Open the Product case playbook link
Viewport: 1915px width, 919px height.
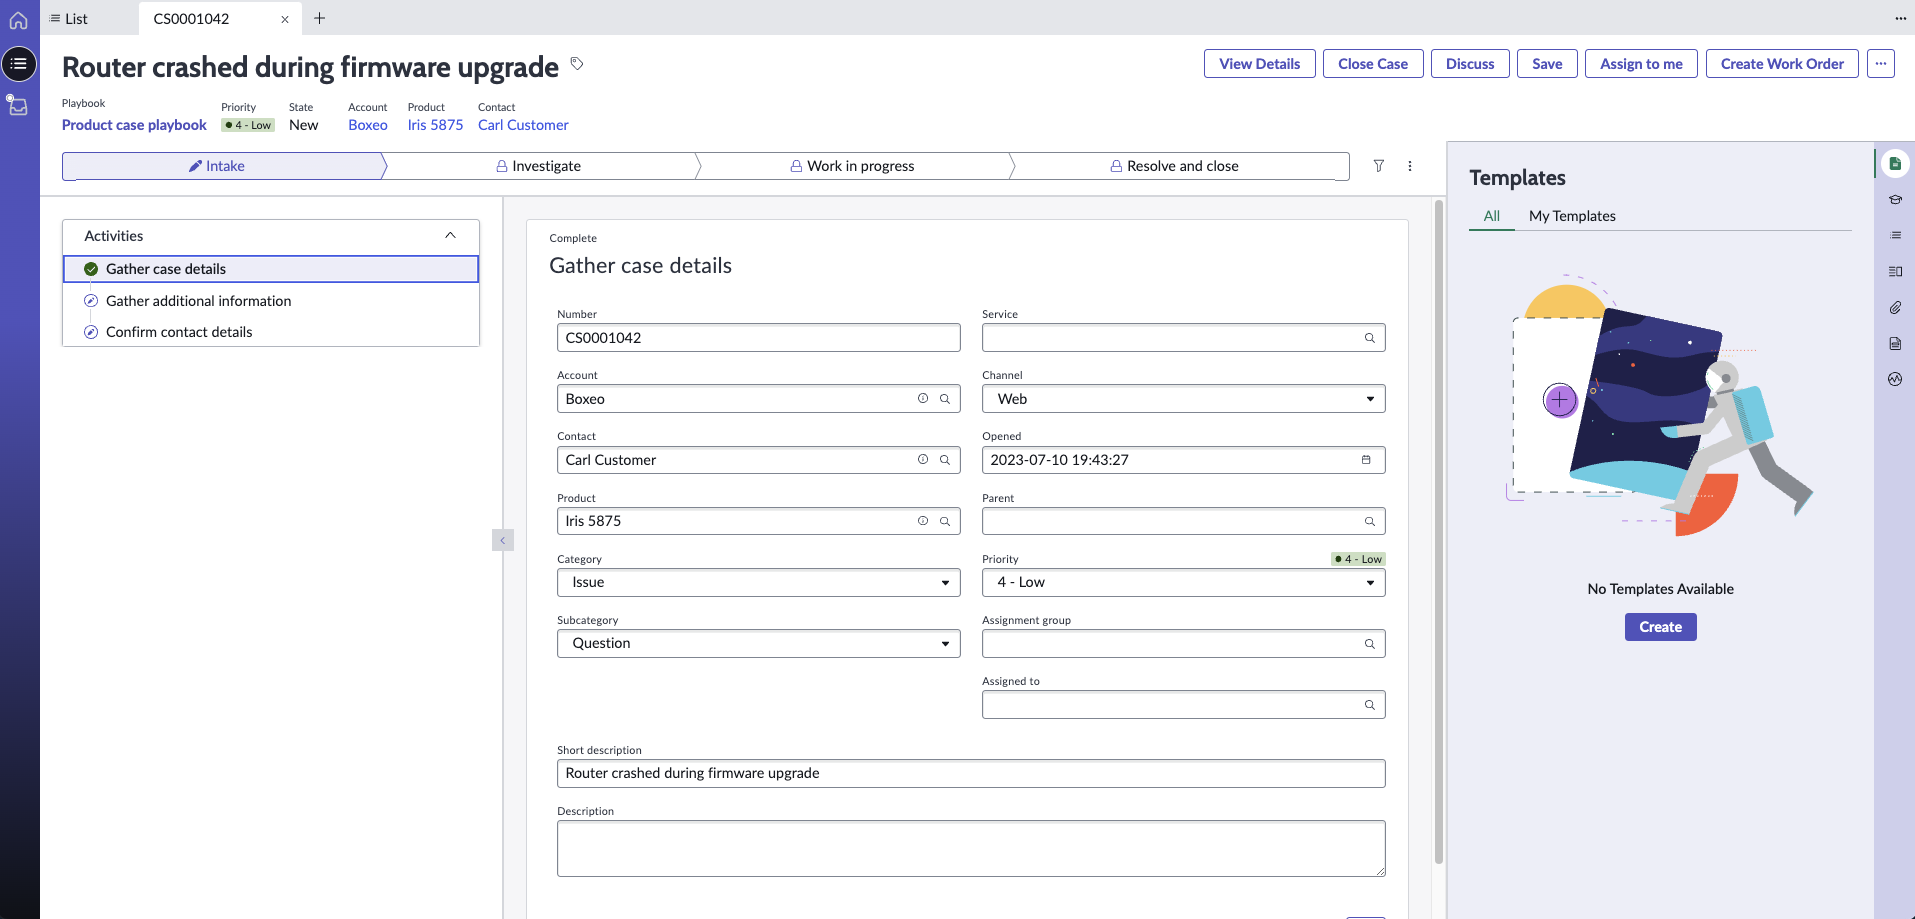coord(133,124)
